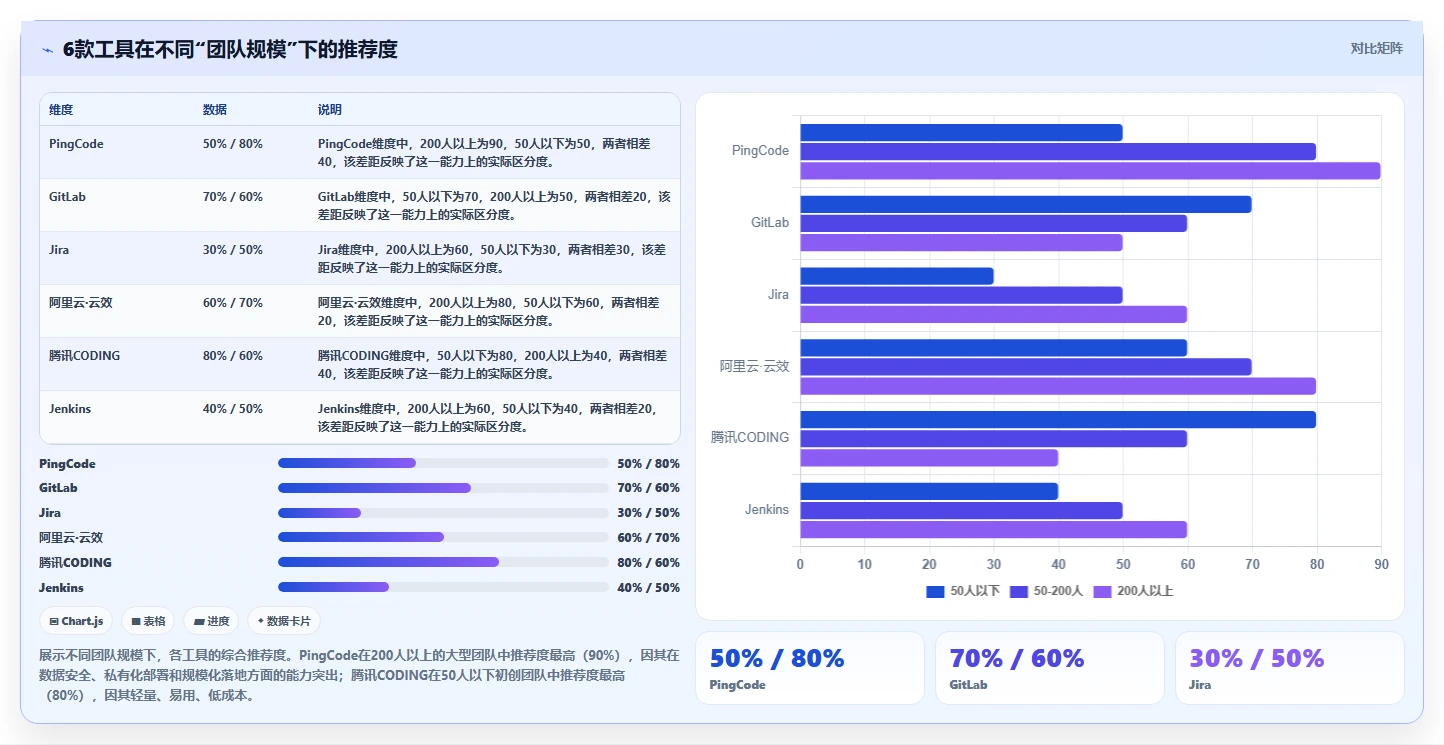Image resolution: width=1444 pixels, height=745 pixels.
Task: Click the Jenkins y-axis label in the chart
Action: (x=767, y=510)
